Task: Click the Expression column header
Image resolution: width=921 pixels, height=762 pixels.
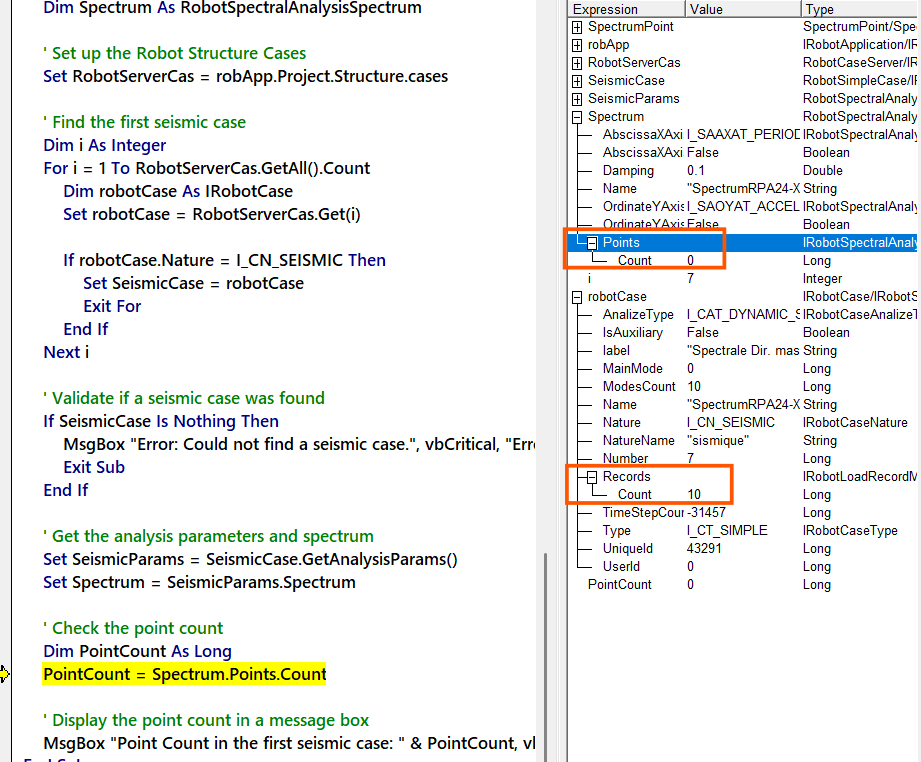Action: click(627, 9)
